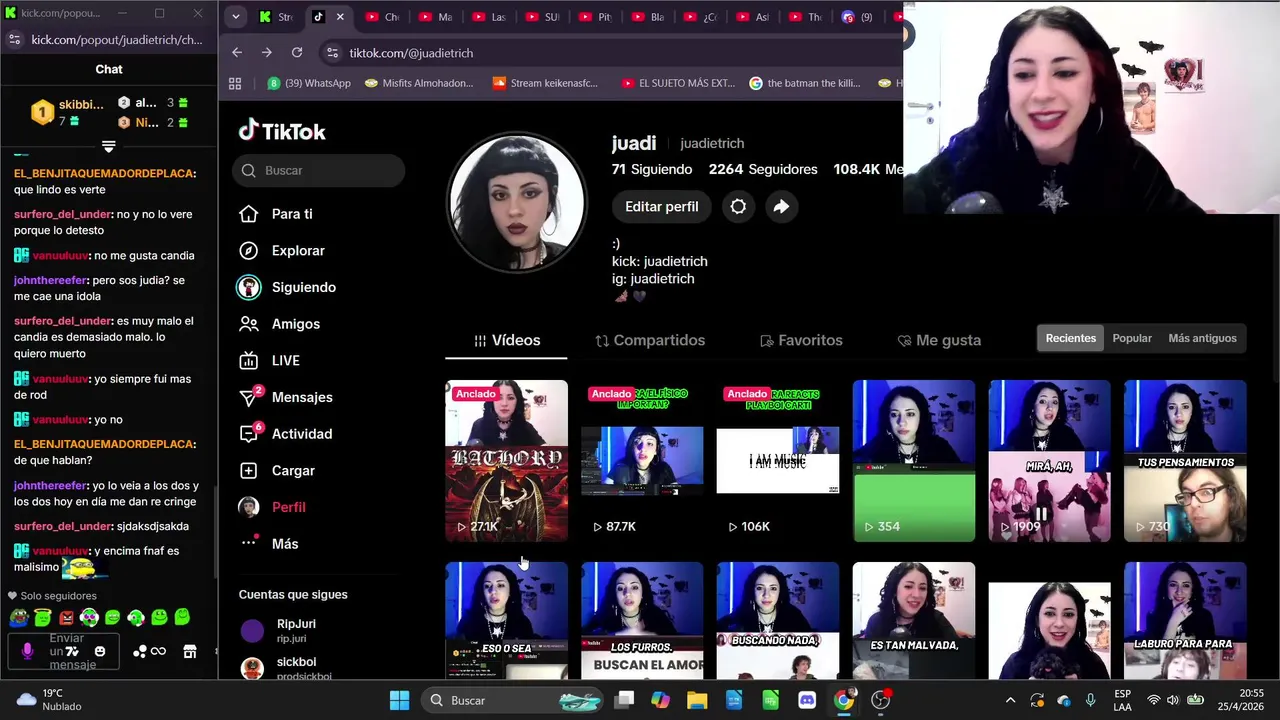Open the pinned I AM MUSIC video
This screenshot has height=720, width=1280.
tap(778, 460)
